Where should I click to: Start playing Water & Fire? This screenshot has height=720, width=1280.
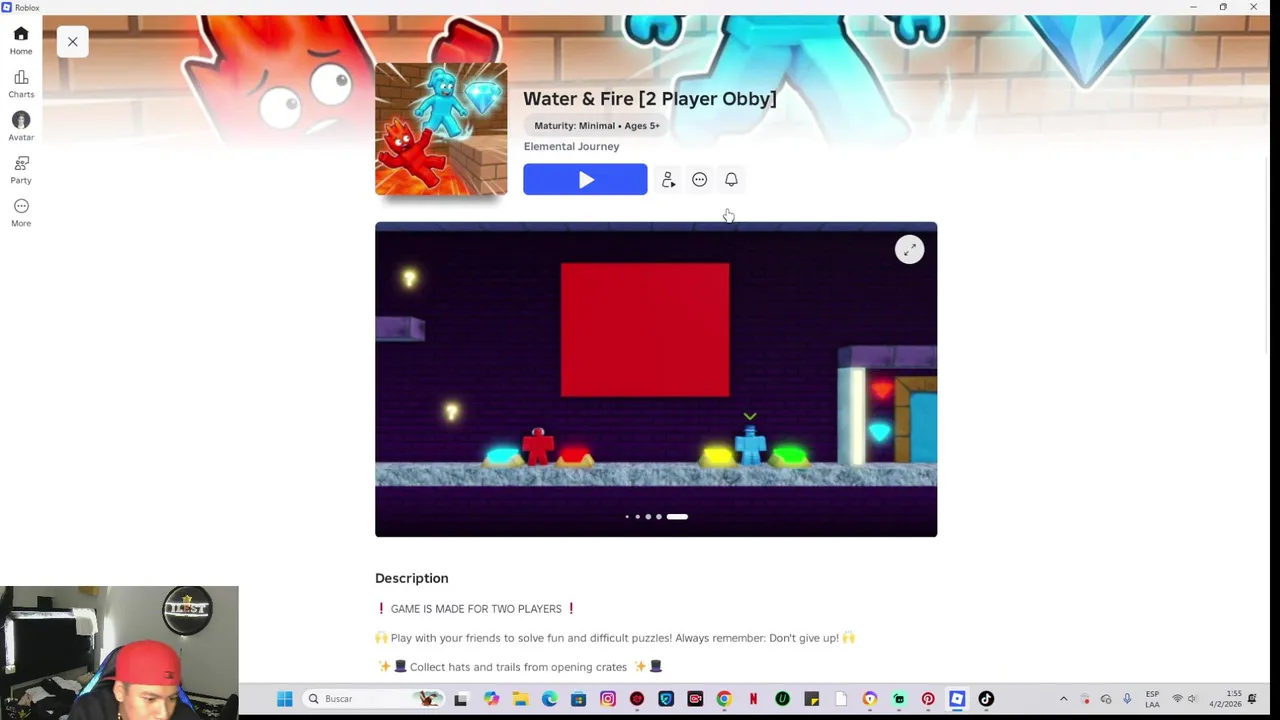click(585, 179)
